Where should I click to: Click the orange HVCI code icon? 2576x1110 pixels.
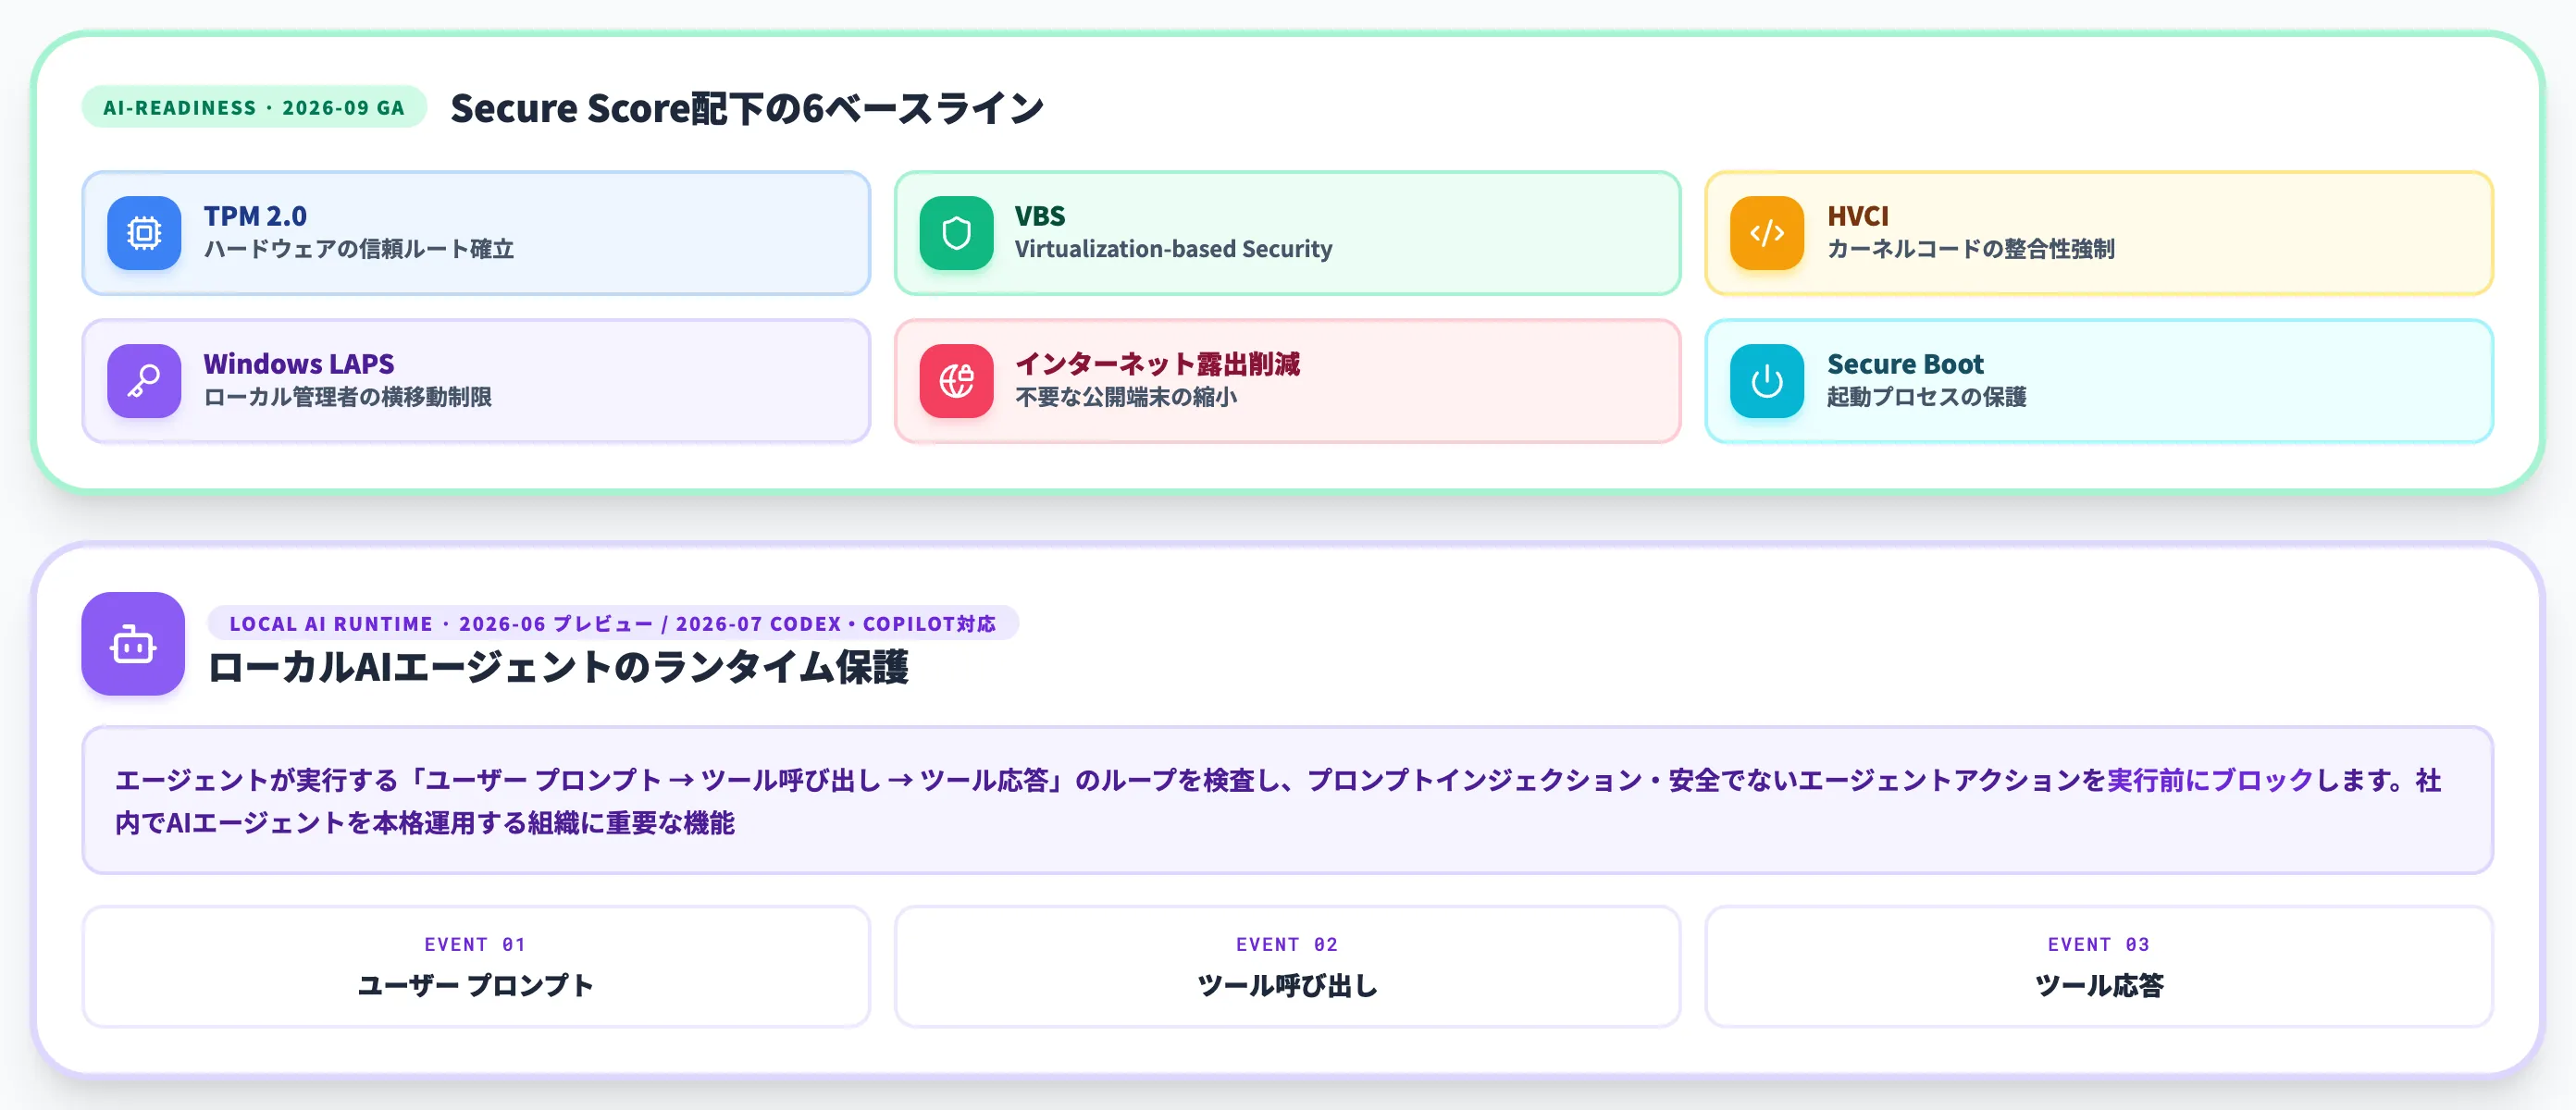[x=1767, y=233]
